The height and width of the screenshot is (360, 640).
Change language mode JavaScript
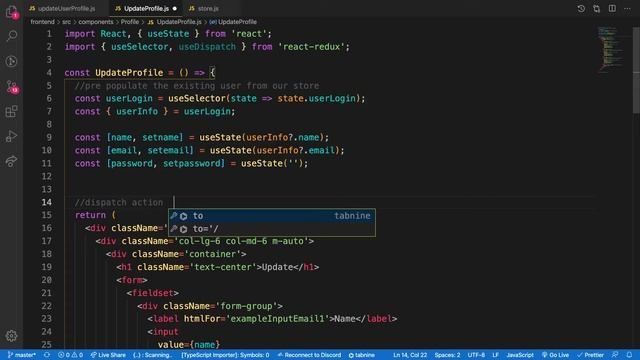(520, 355)
